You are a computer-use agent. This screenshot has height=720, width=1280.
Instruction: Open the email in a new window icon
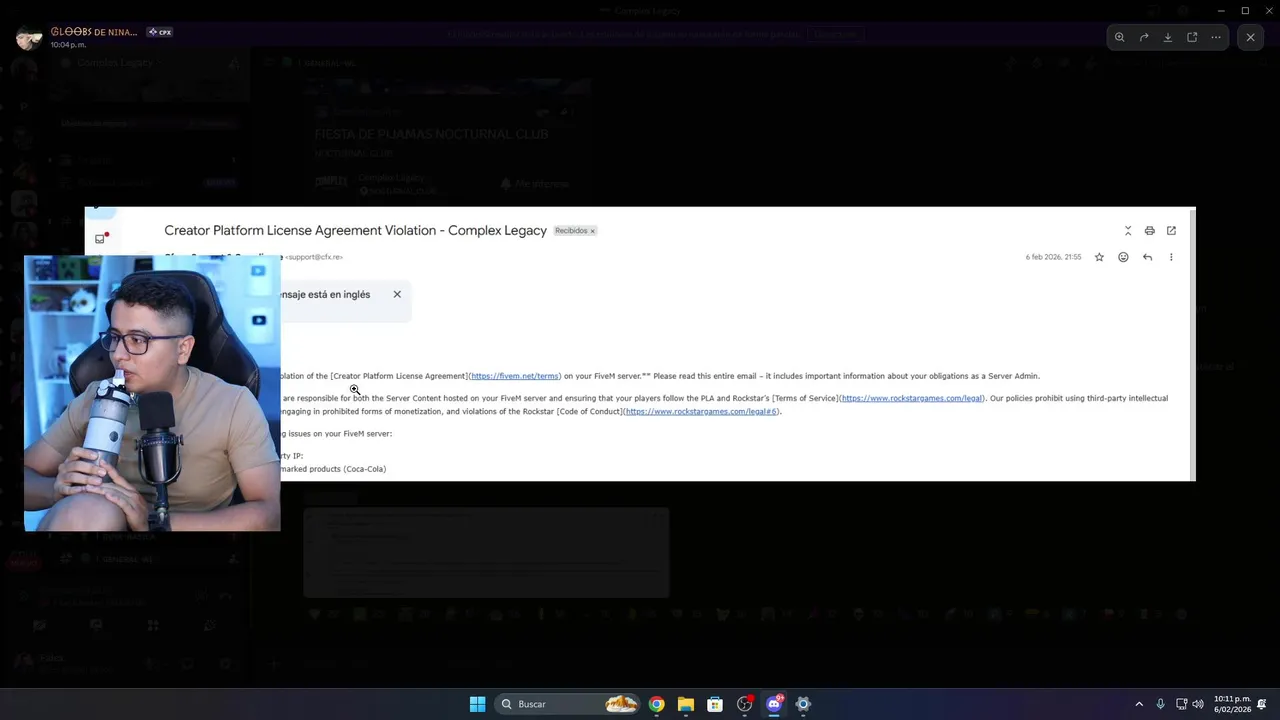point(1171,231)
